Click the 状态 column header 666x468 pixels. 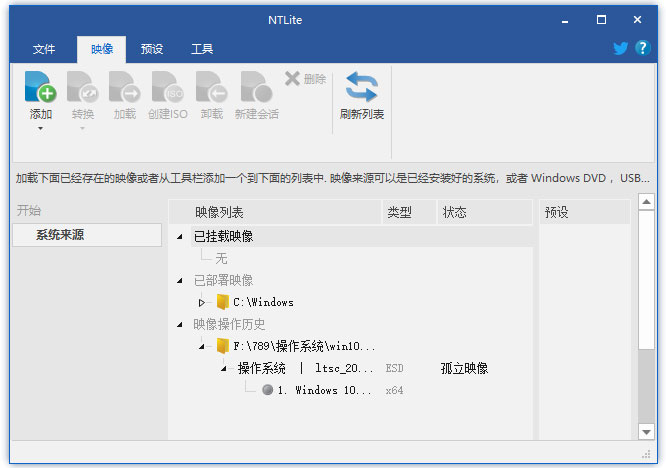pos(484,212)
